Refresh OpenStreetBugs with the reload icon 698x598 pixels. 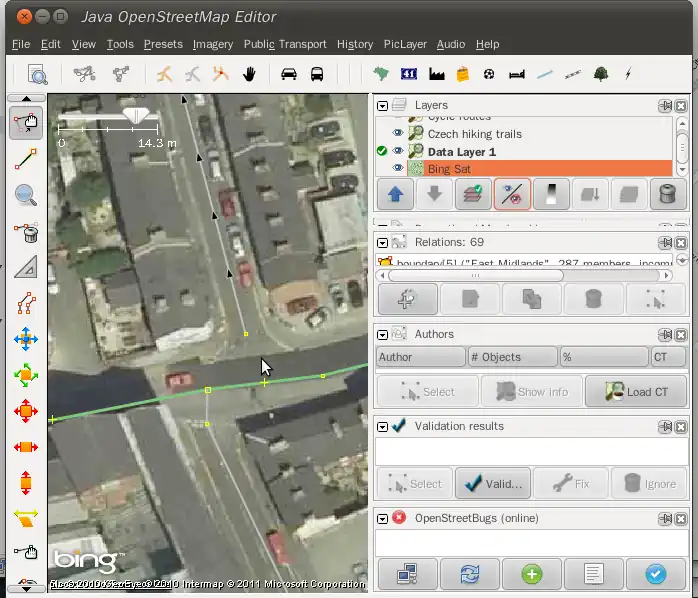[x=469, y=574]
